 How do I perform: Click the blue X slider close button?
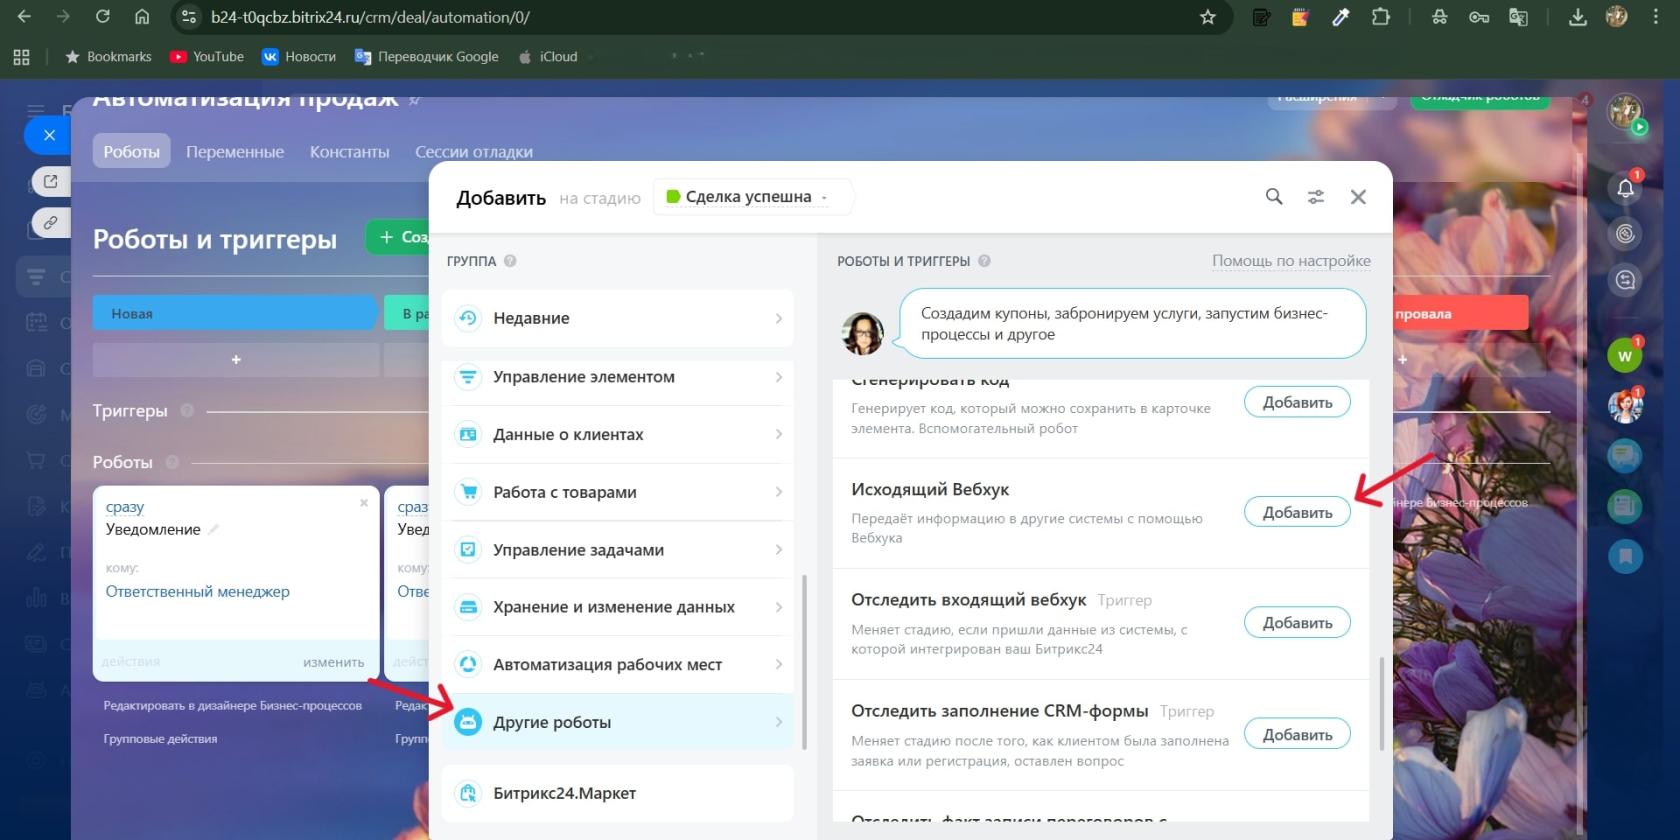point(49,135)
